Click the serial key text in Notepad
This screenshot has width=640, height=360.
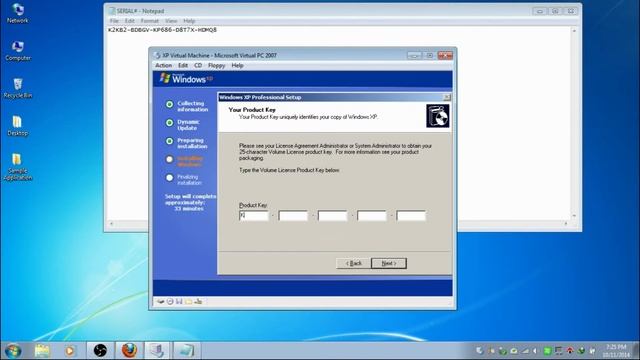point(162,30)
